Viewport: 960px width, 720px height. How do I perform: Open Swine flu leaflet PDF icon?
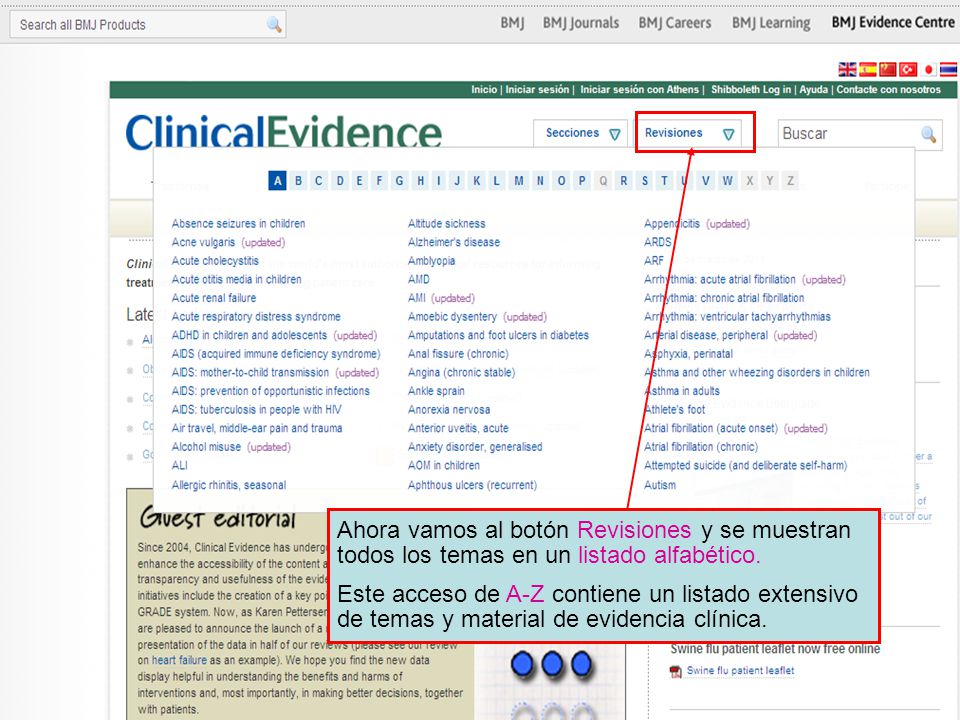coord(676,672)
